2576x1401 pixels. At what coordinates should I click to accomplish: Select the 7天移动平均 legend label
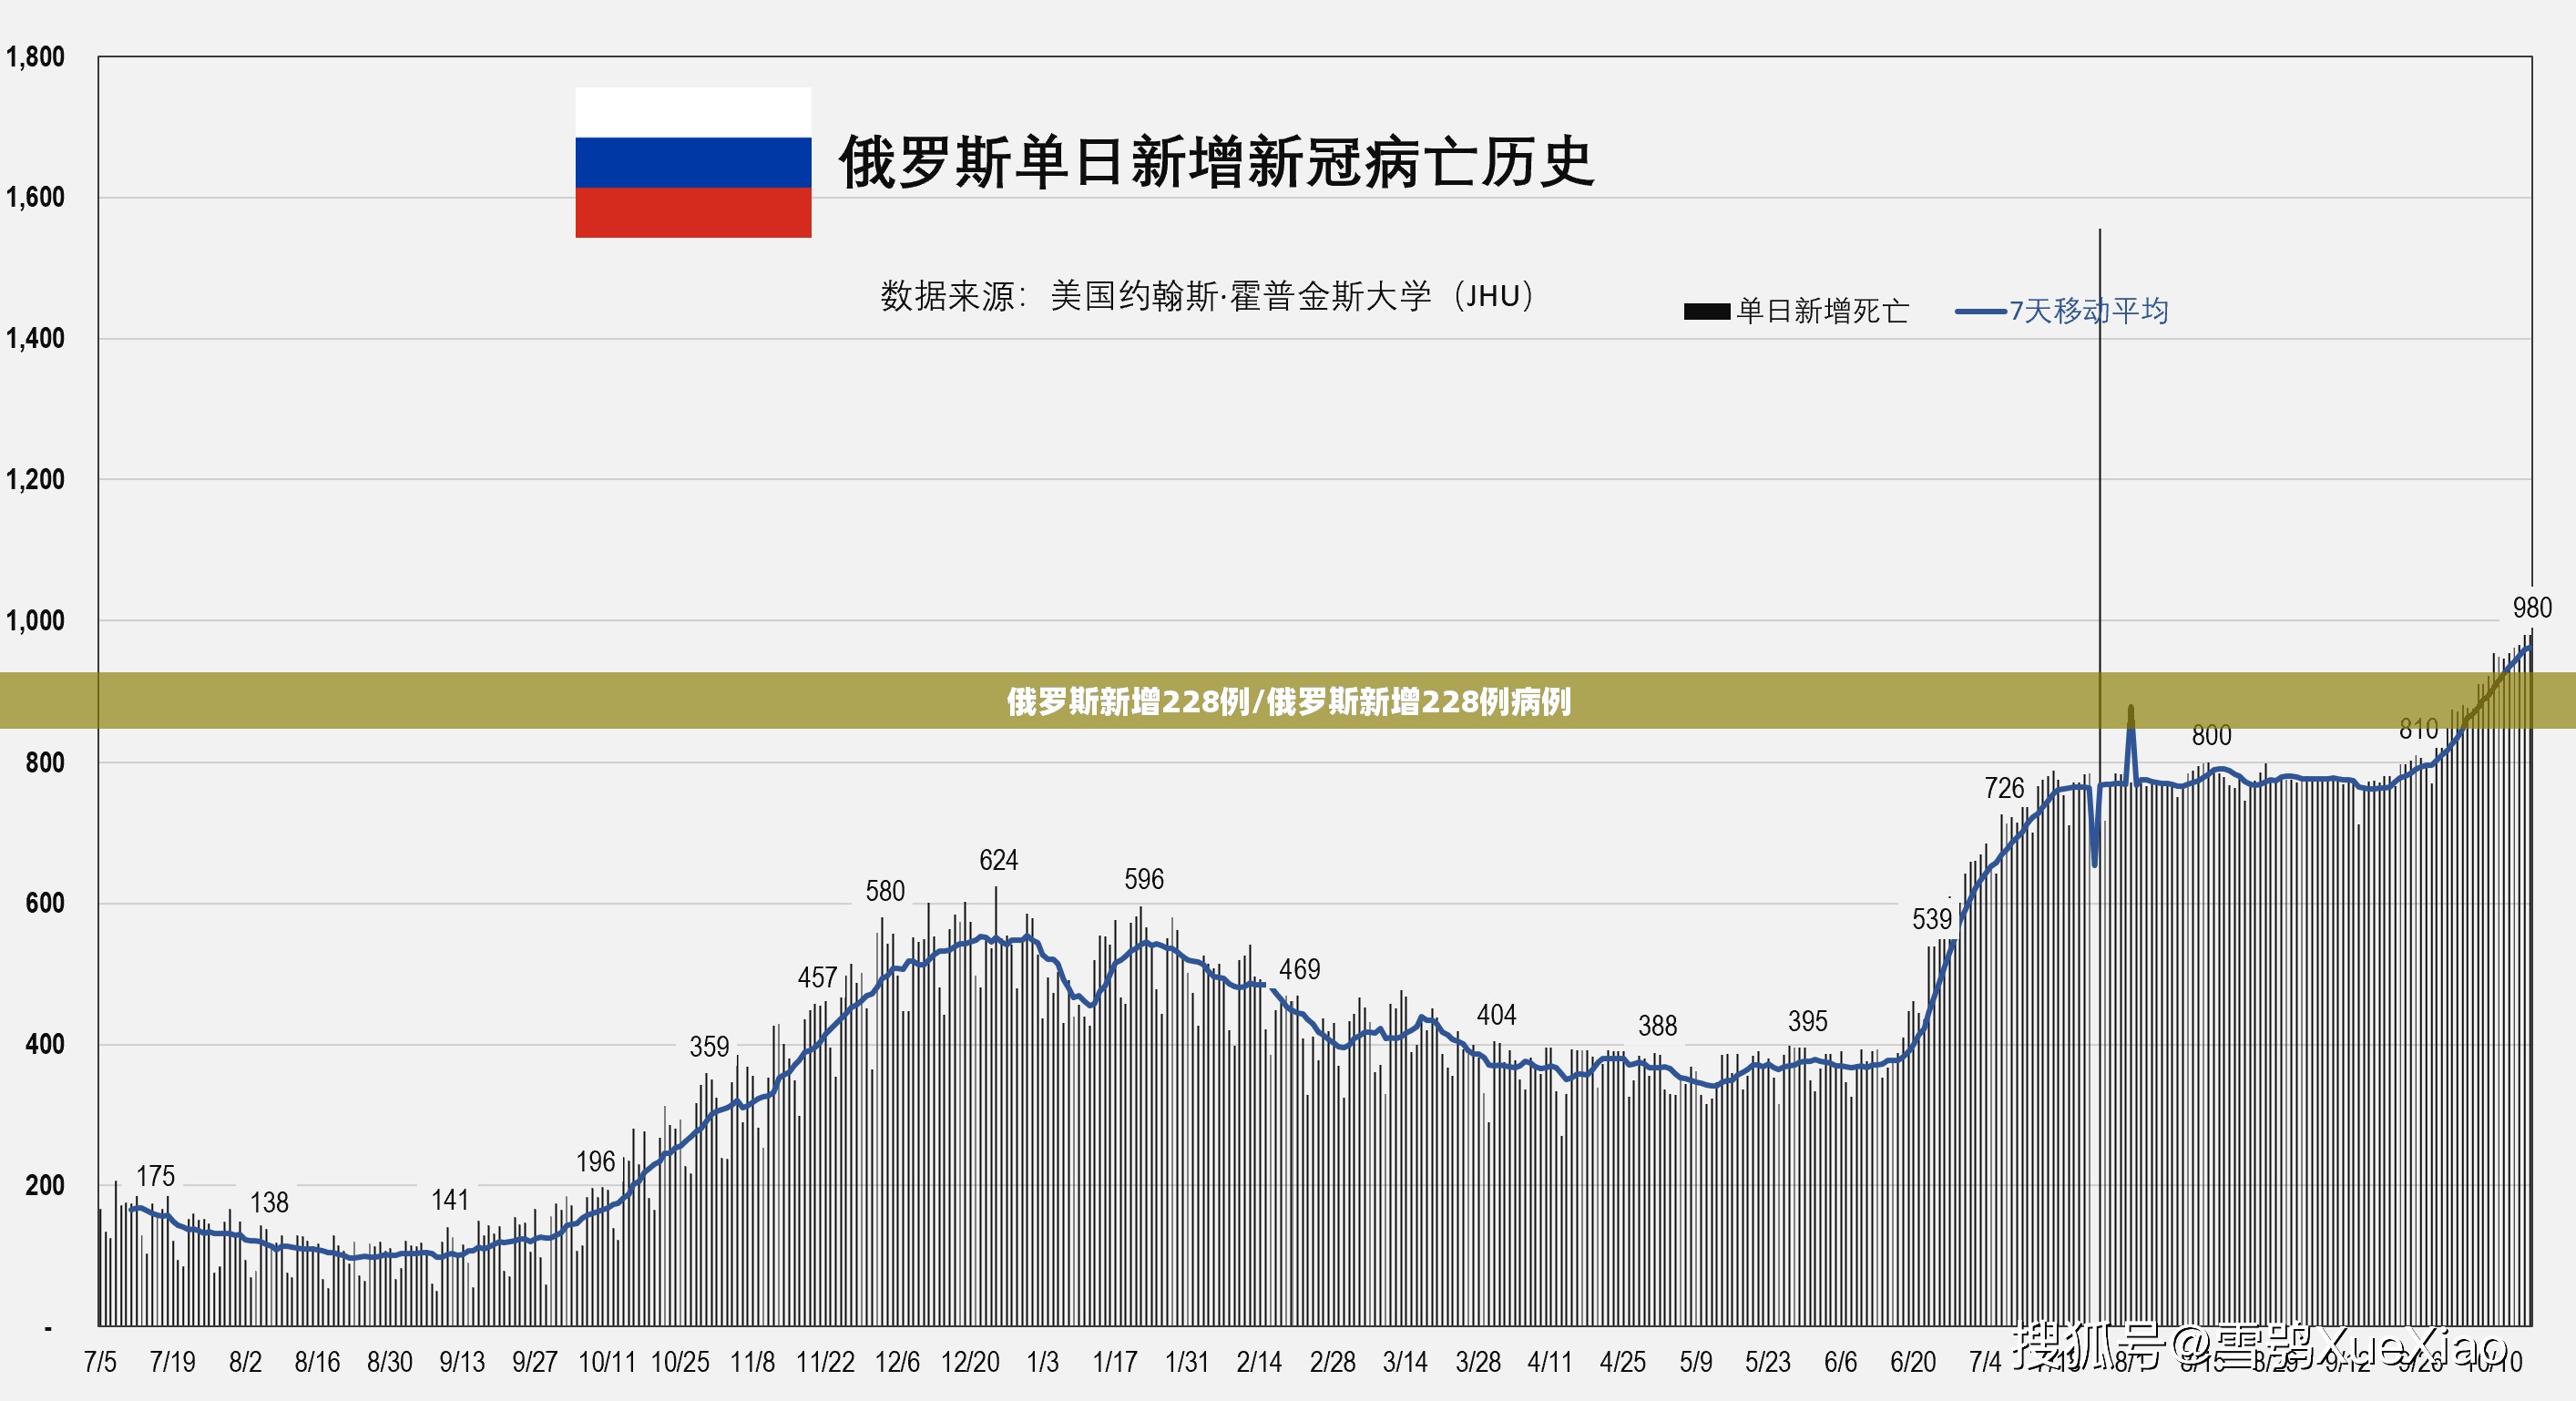[x=2089, y=311]
